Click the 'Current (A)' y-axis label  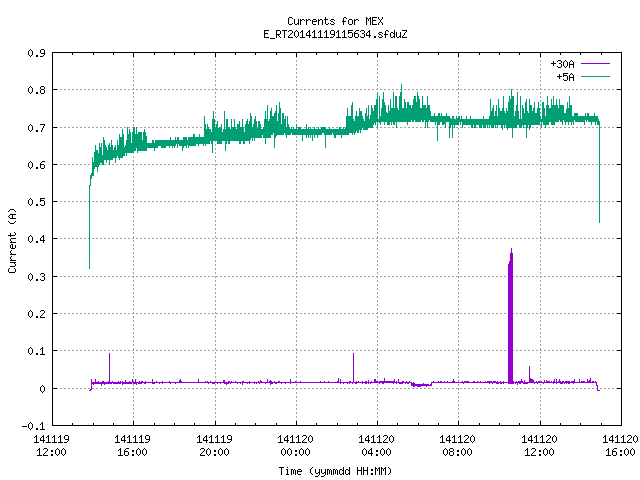click(x=12, y=240)
